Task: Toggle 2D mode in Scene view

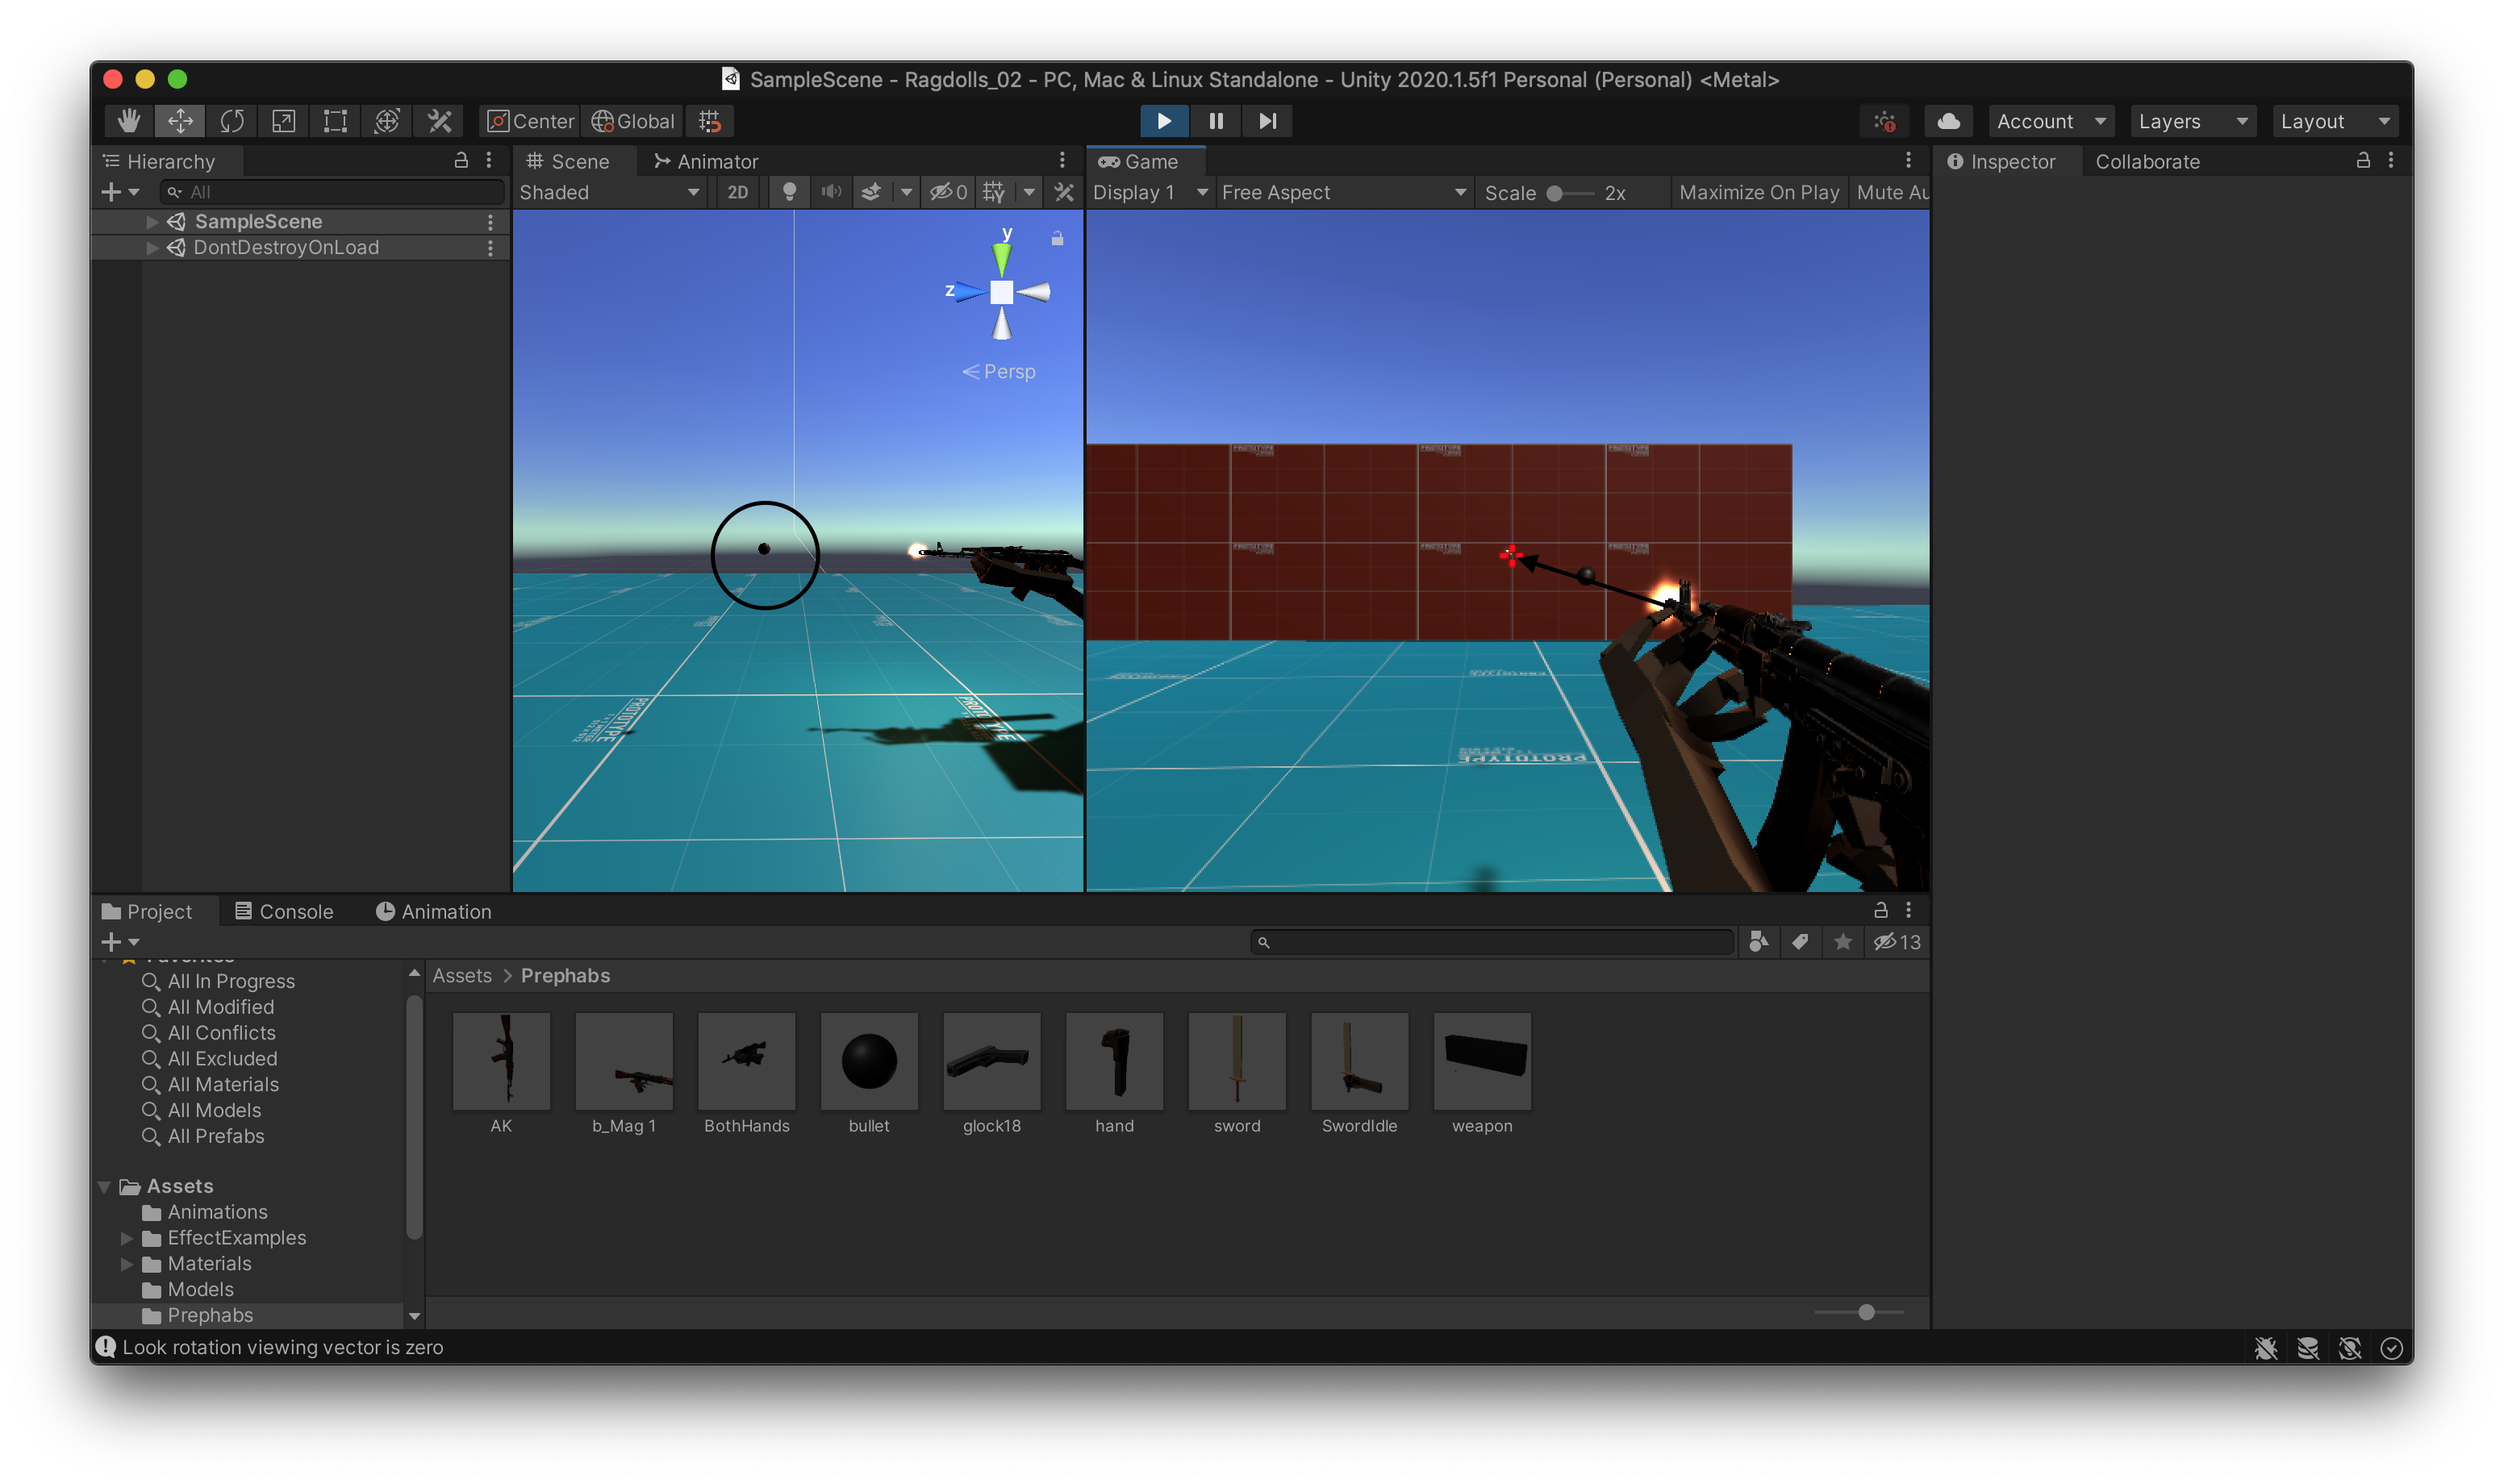Action: click(x=738, y=192)
